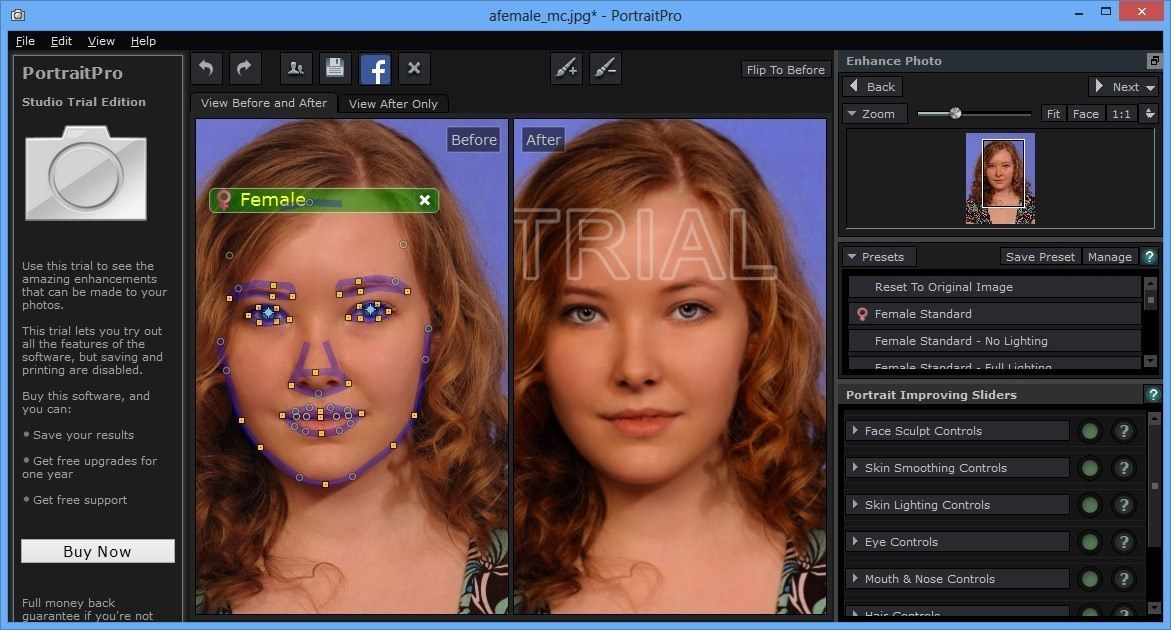Select the brush with minus tool
The image size is (1171, 630).
[605, 68]
